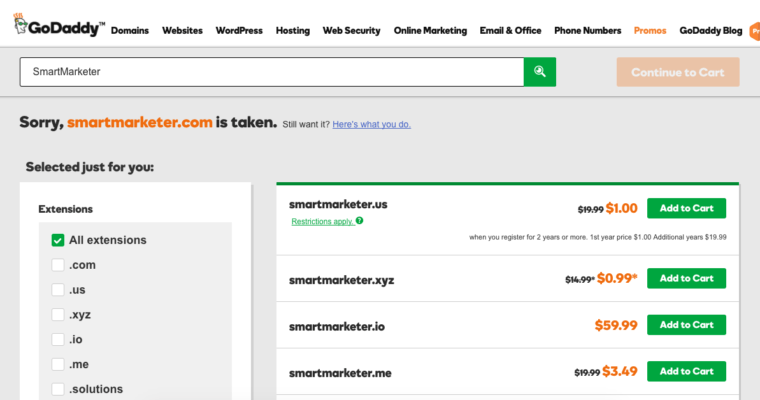Click the orange Pro hexagon badge

[x=755, y=31]
